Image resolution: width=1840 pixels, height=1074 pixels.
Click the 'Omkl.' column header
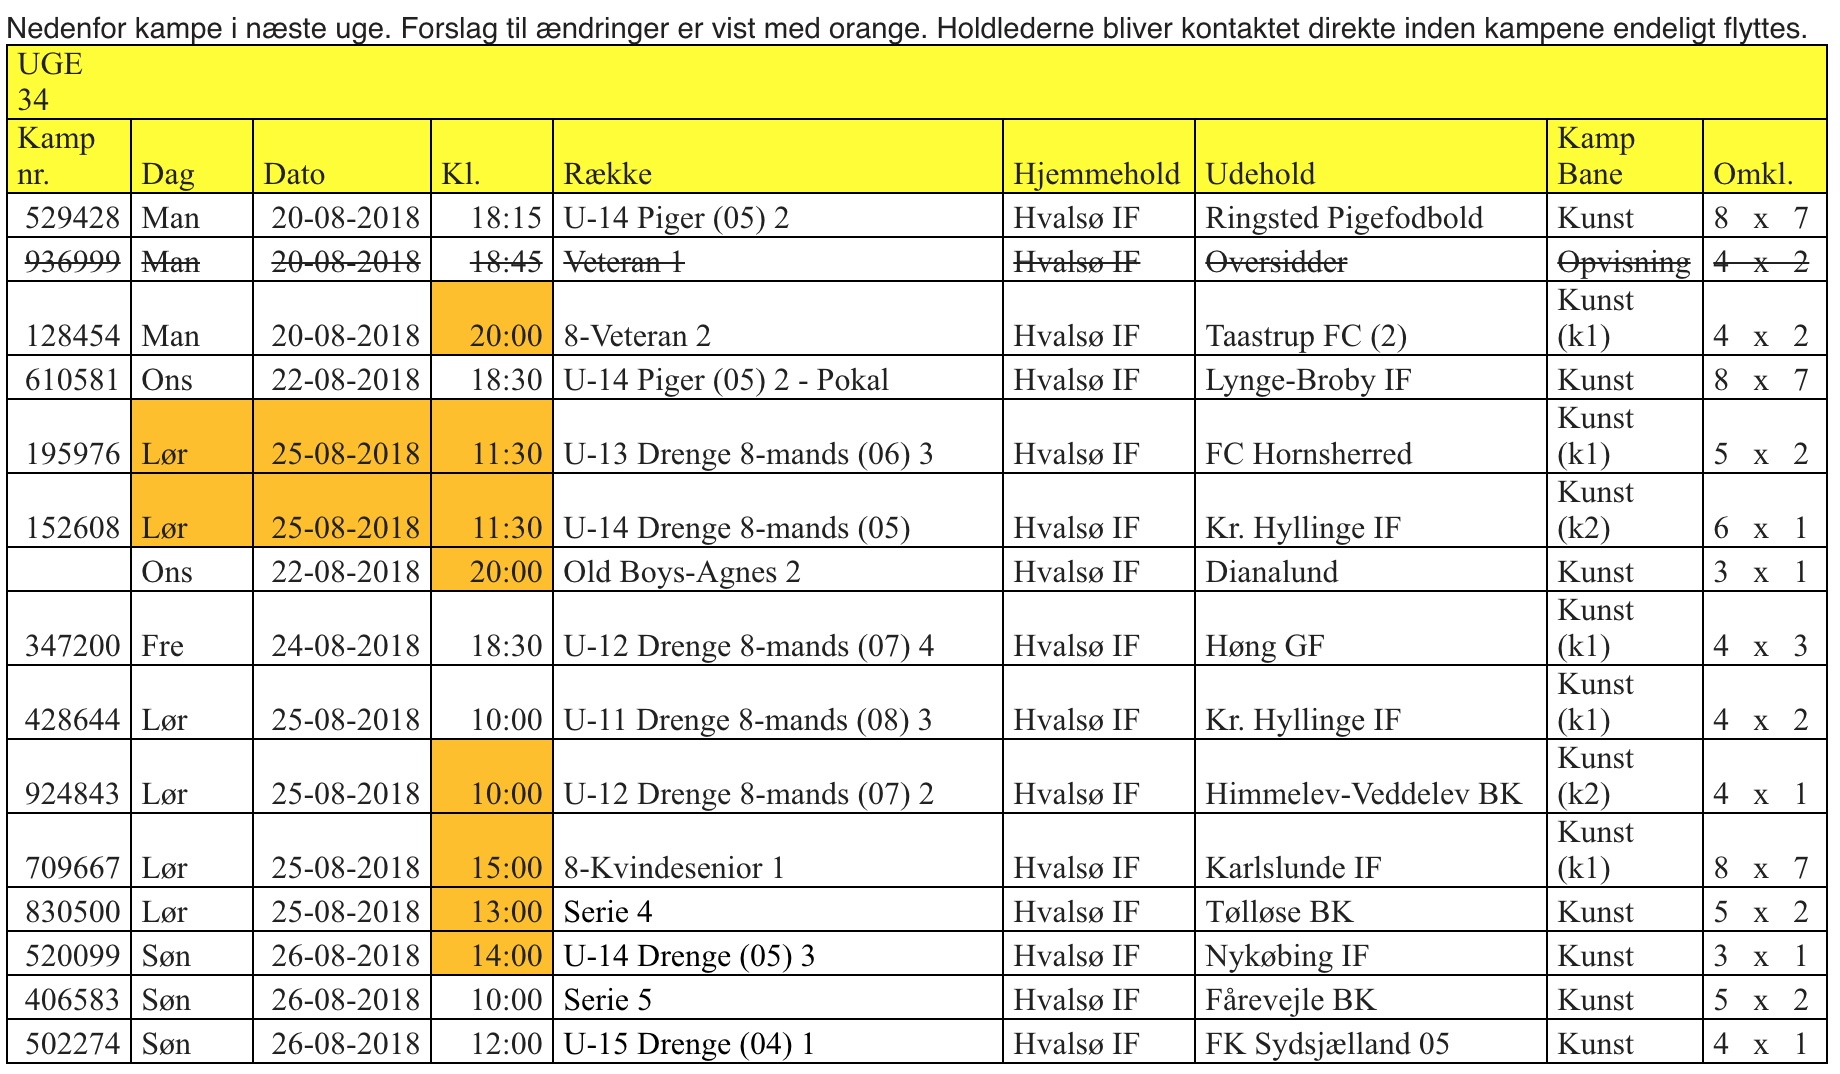tap(1765, 156)
